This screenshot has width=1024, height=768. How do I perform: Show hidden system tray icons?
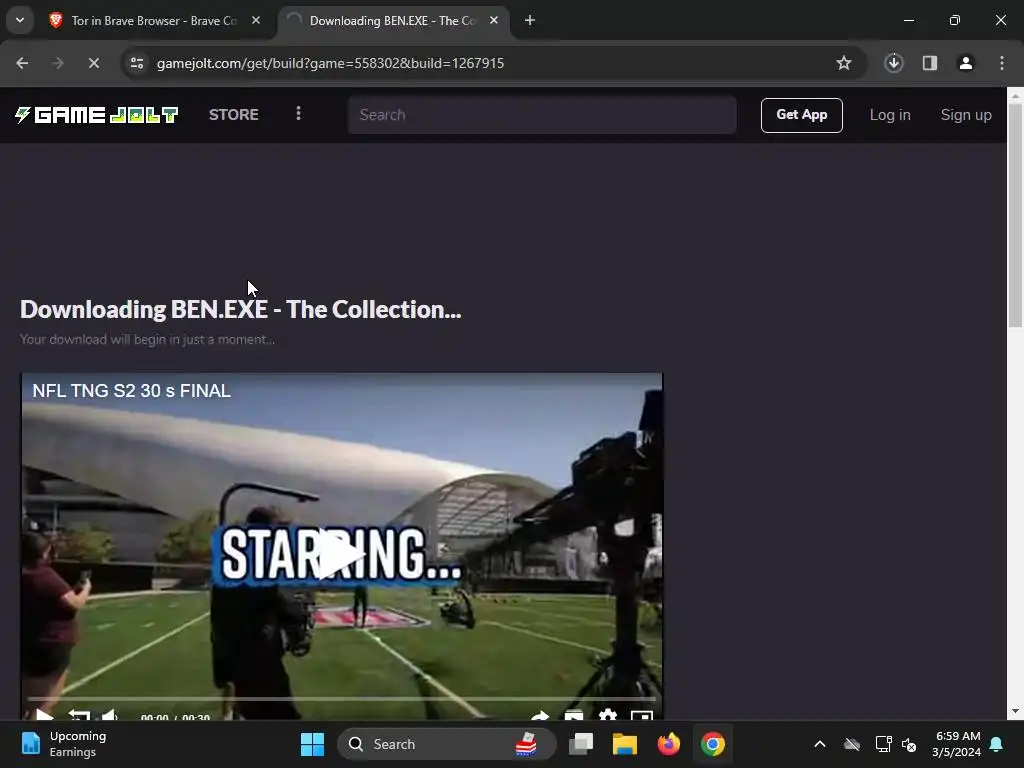tap(820, 744)
